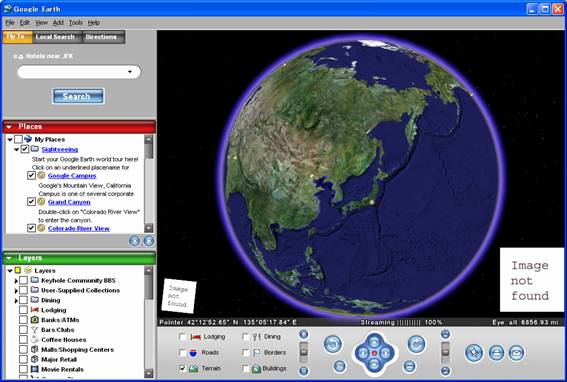
Task: Reset the view to north
Action: pos(340,366)
